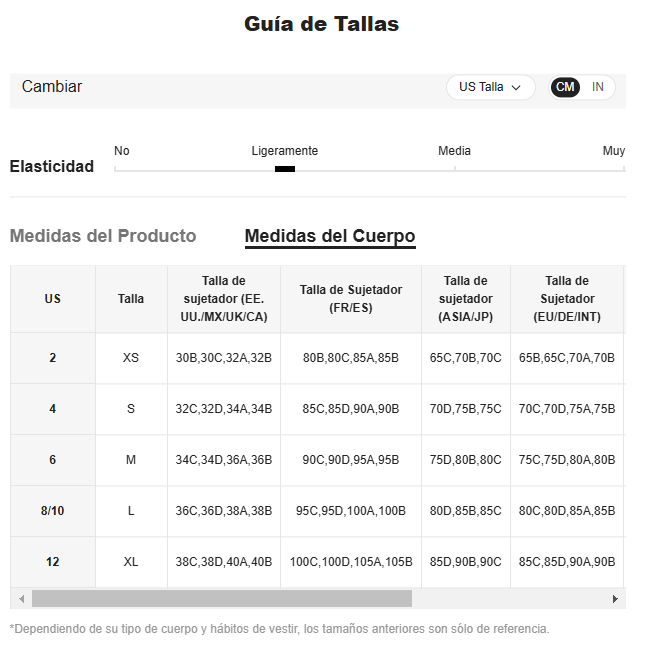Click the Guía de Tallas heading
649x649 pixels.
322,24
